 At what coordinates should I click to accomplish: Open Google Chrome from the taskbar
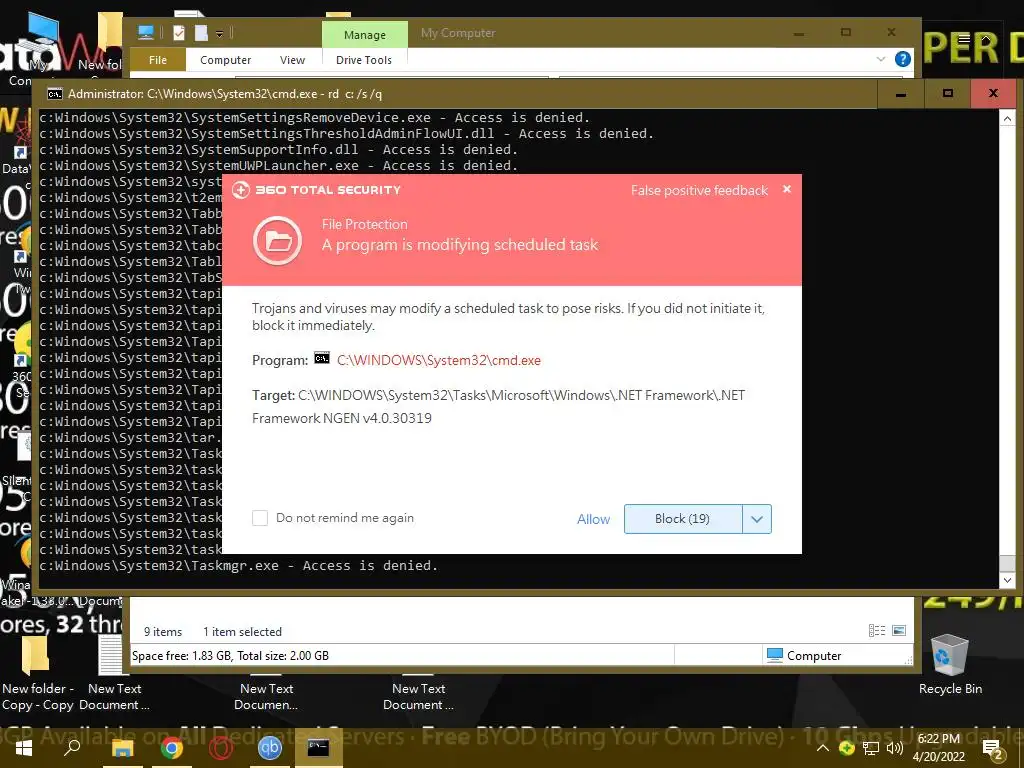click(x=172, y=748)
